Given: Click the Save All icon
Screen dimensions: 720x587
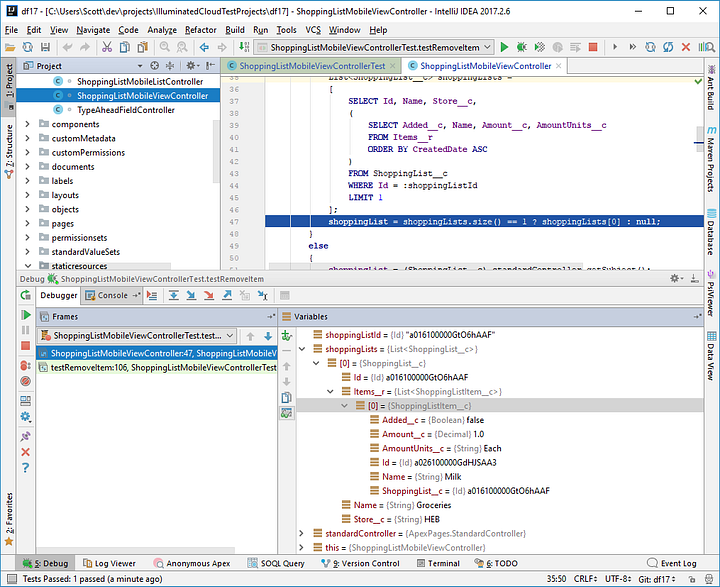Looking at the screenshot, I should pos(45,47).
